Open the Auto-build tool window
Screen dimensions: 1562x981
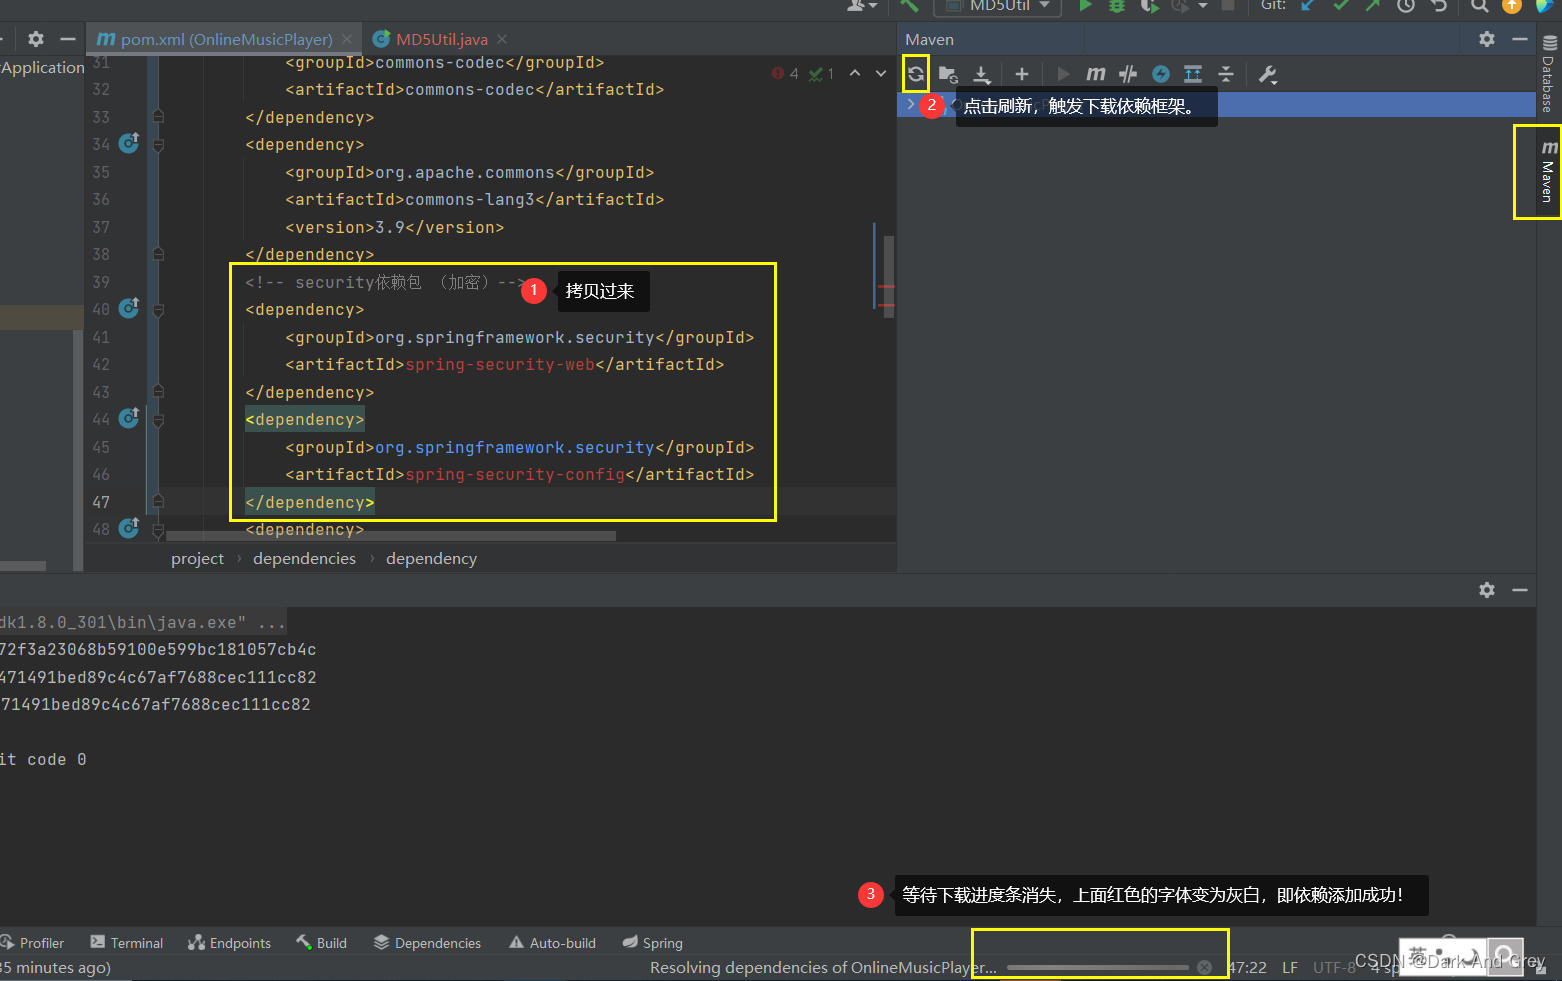click(552, 943)
